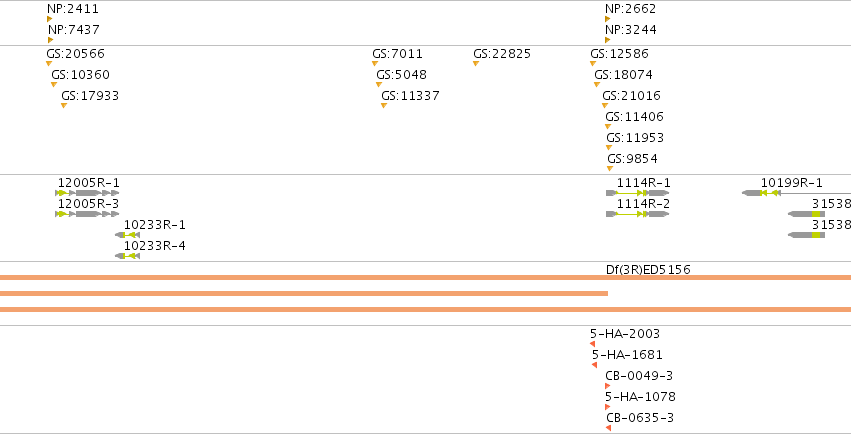Select the NP:7437 insertion arrow marker
This screenshot has height=434, width=851.
(50, 40)
